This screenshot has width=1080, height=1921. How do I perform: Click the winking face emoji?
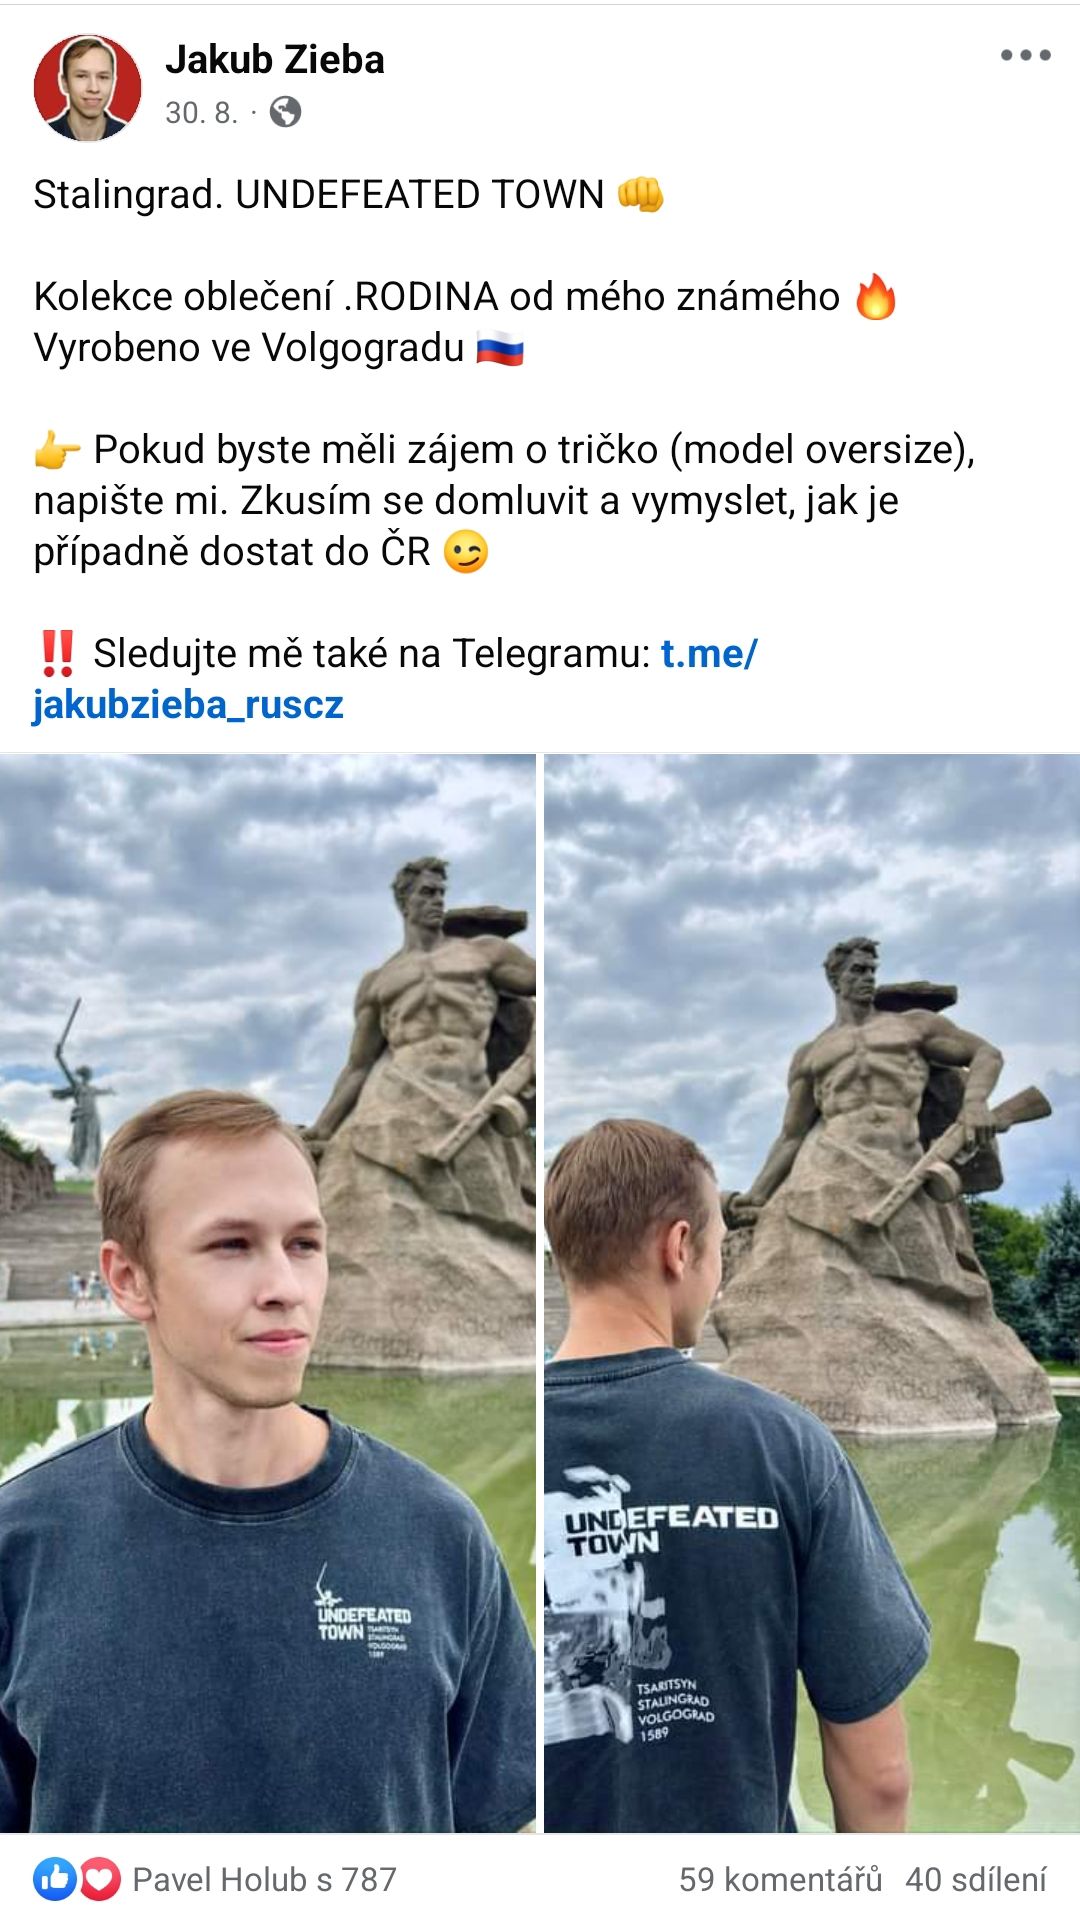tap(466, 551)
